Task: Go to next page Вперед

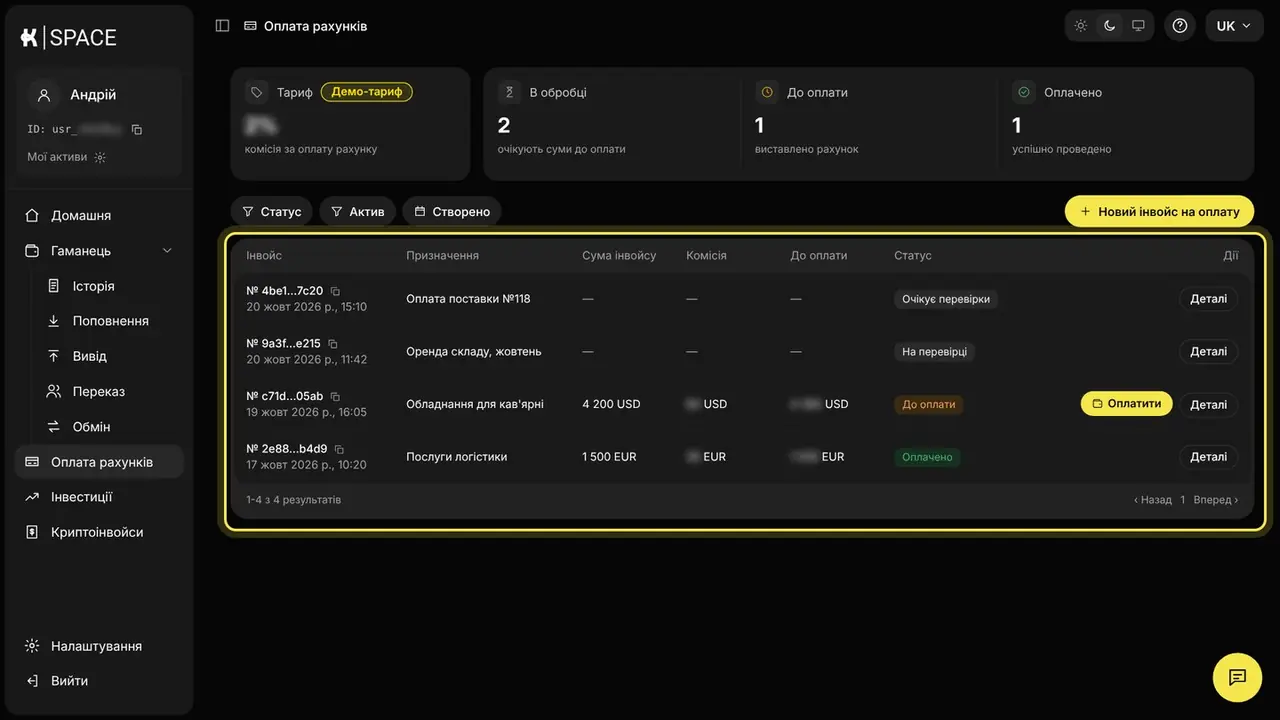Action: coord(1215,500)
